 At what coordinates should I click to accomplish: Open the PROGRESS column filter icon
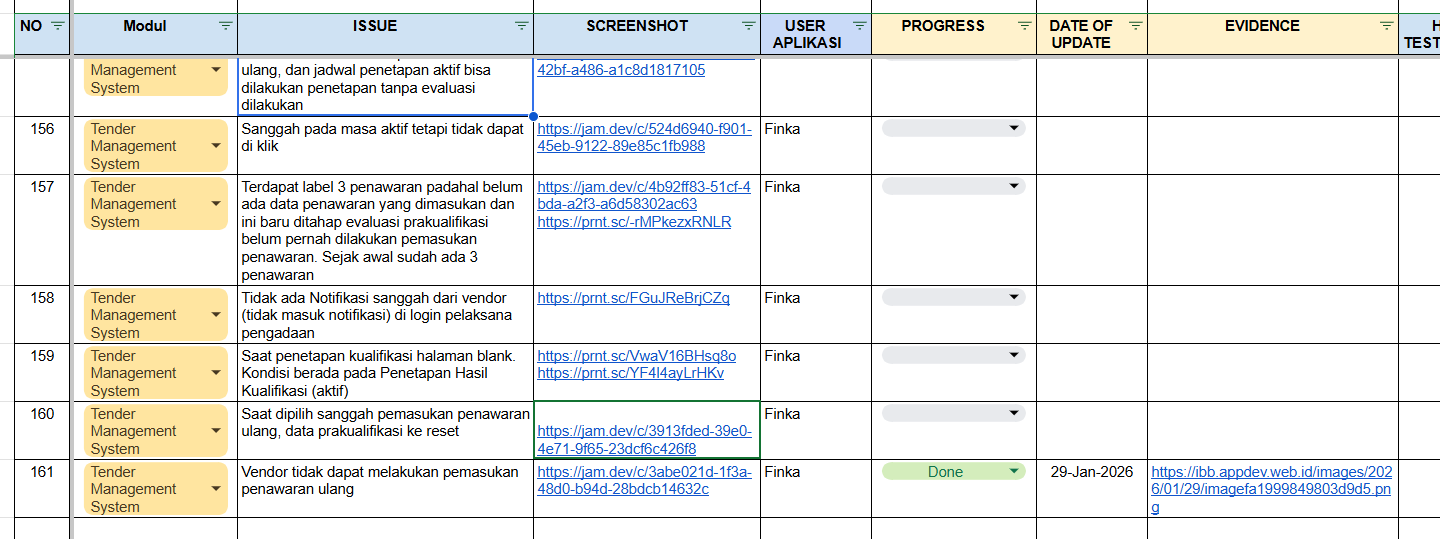pyautogui.click(x=1025, y=26)
